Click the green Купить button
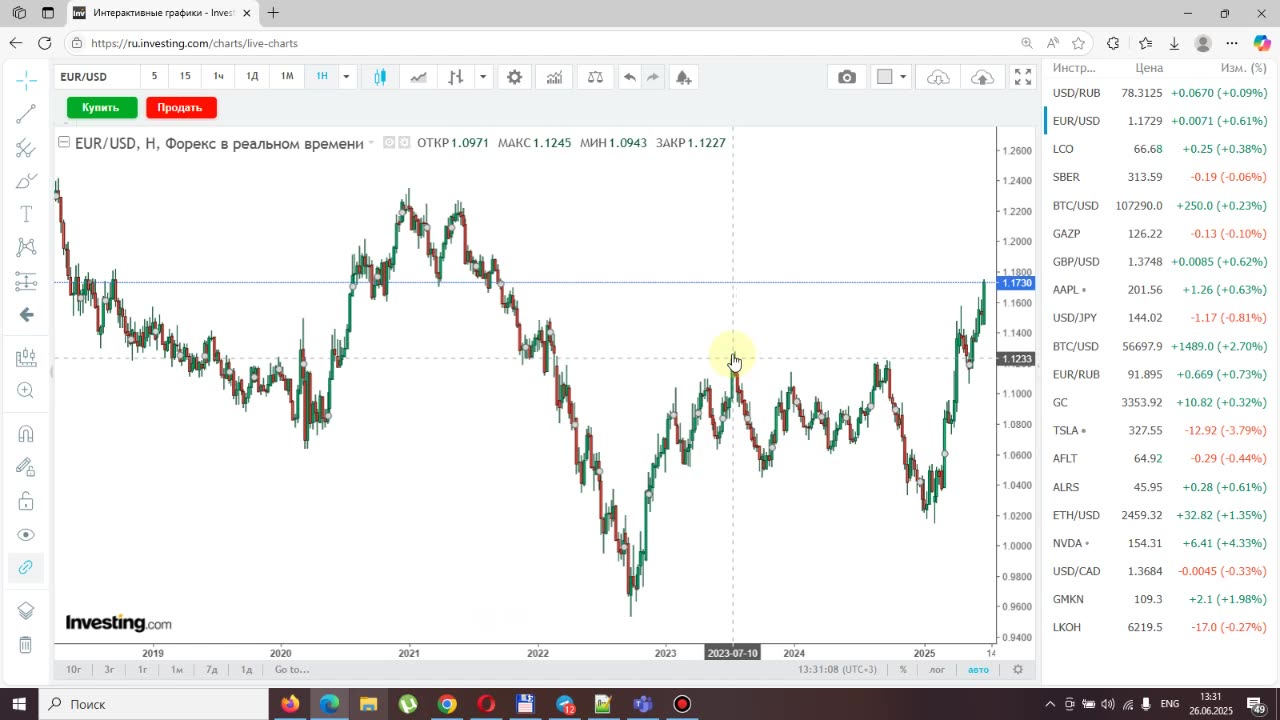The height and width of the screenshot is (720, 1280). click(x=101, y=108)
